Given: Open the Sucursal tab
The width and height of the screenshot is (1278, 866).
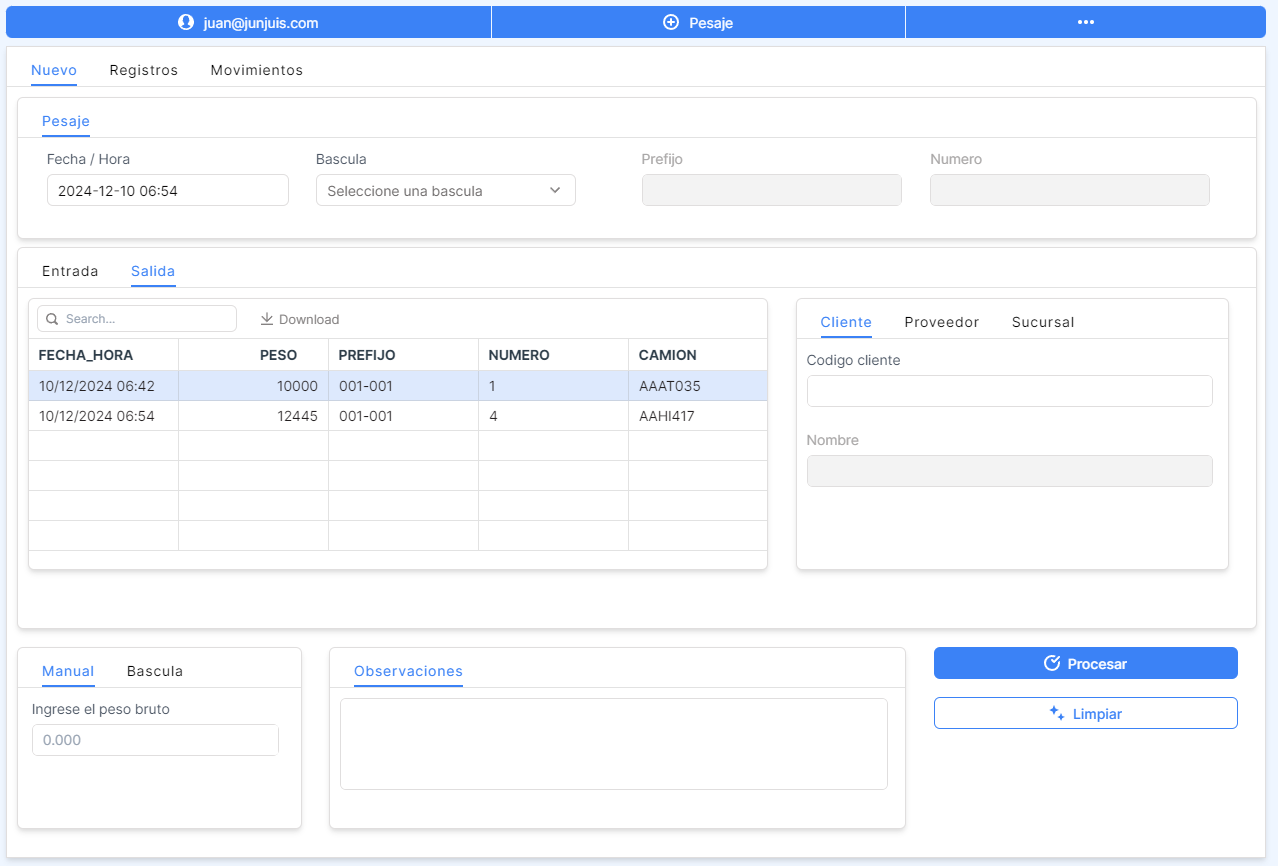Looking at the screenshot, I should click(x=1042, y=322).
